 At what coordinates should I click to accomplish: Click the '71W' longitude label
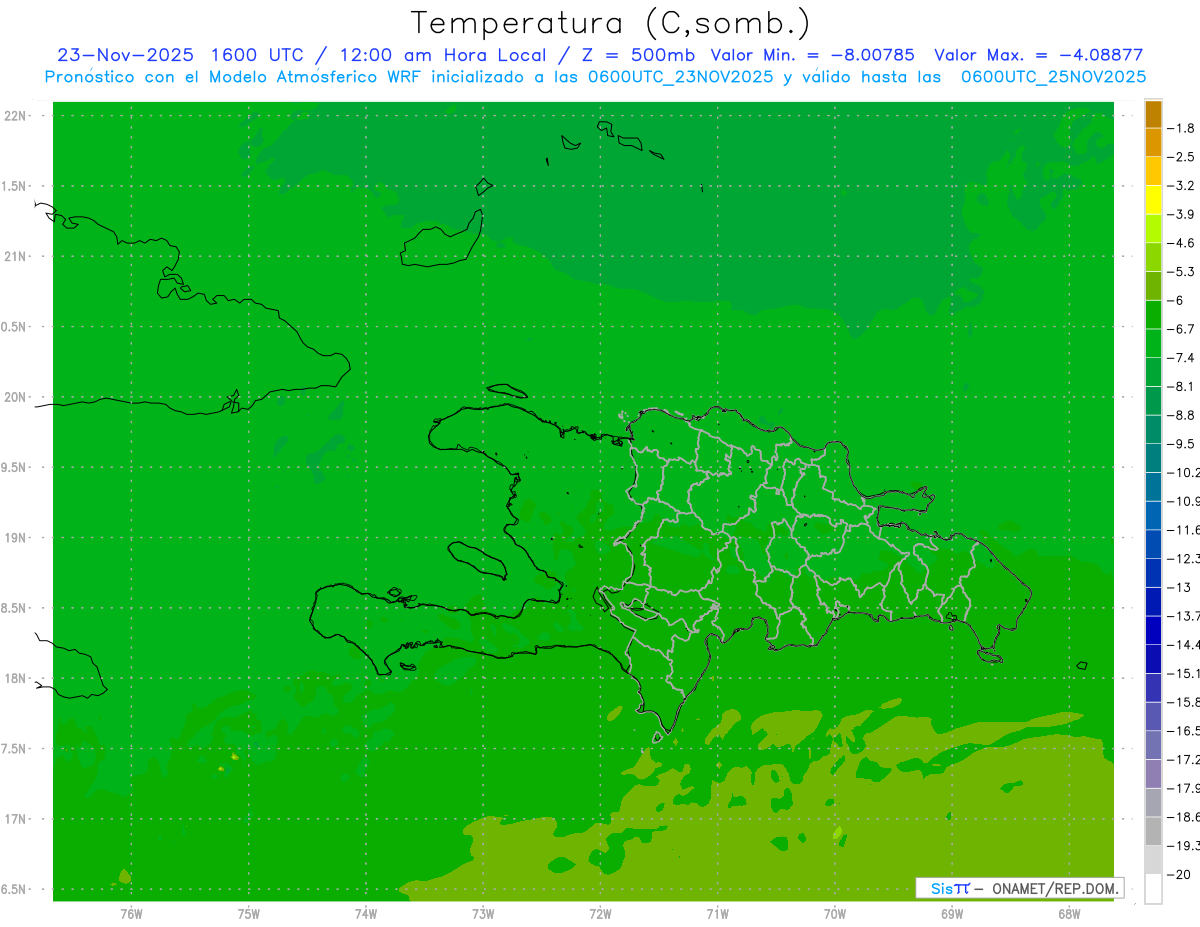pyautogui.click(x=717, y=914)
